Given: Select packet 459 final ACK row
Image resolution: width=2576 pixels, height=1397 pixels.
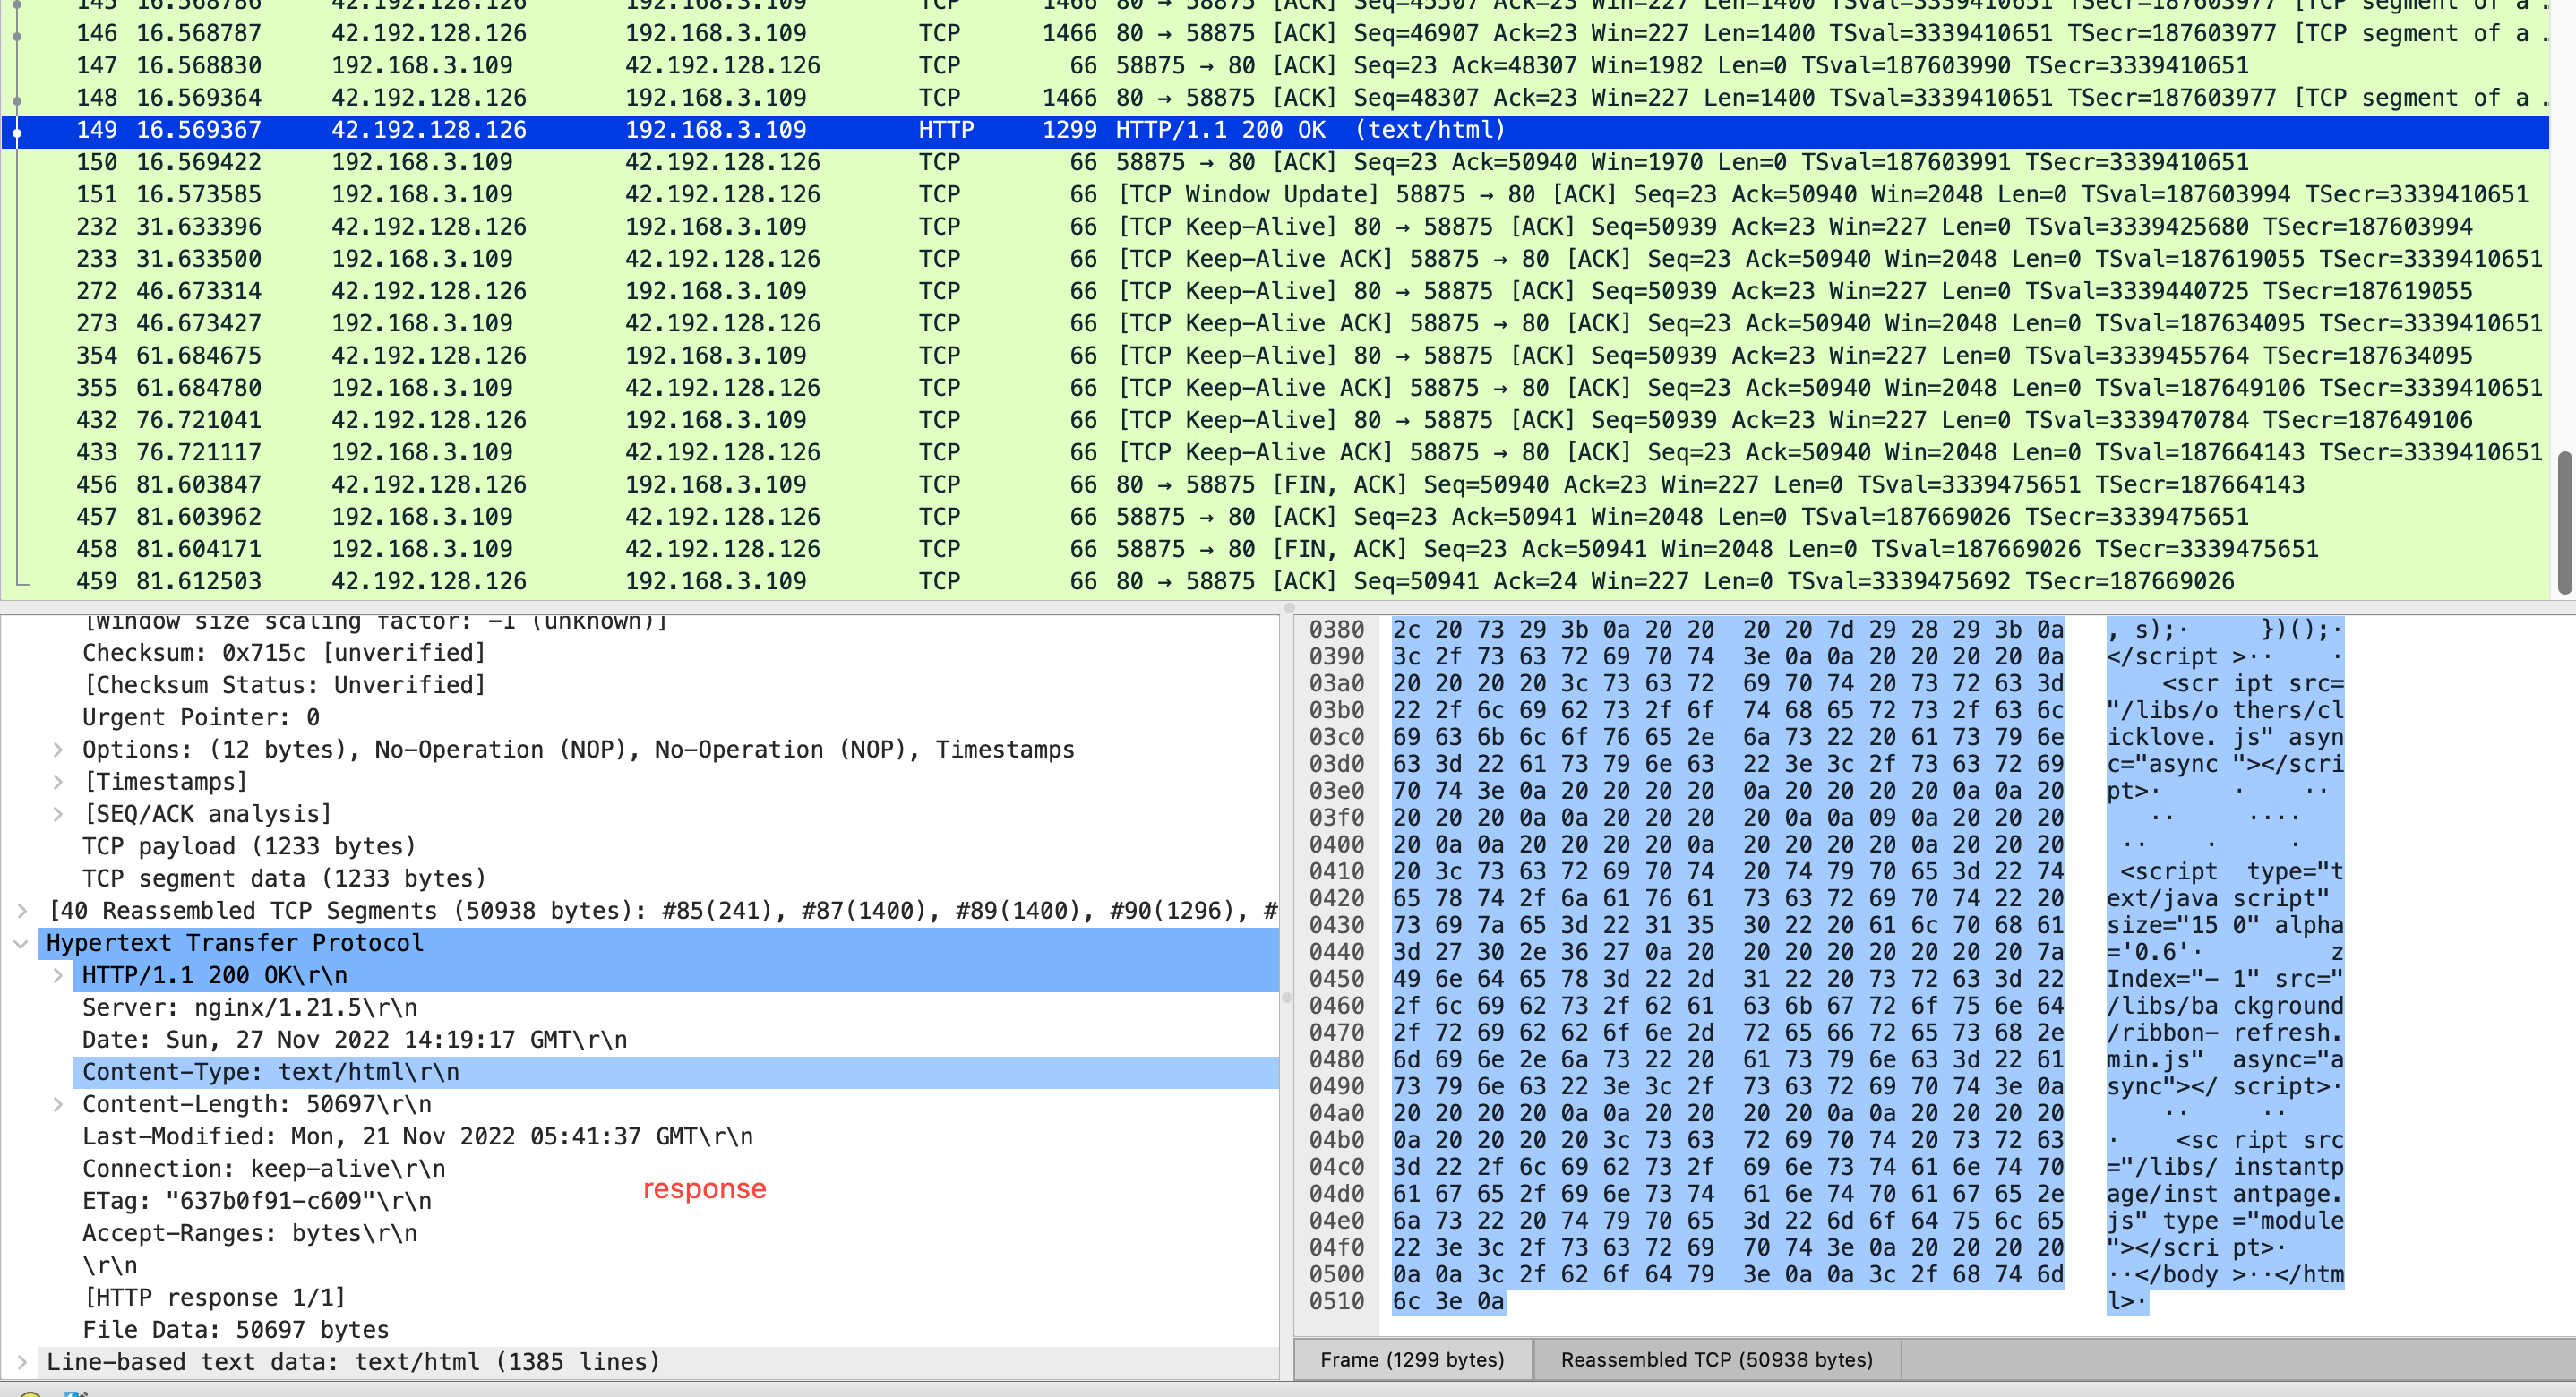Looking at the screenshot, I should [1275, 581].
